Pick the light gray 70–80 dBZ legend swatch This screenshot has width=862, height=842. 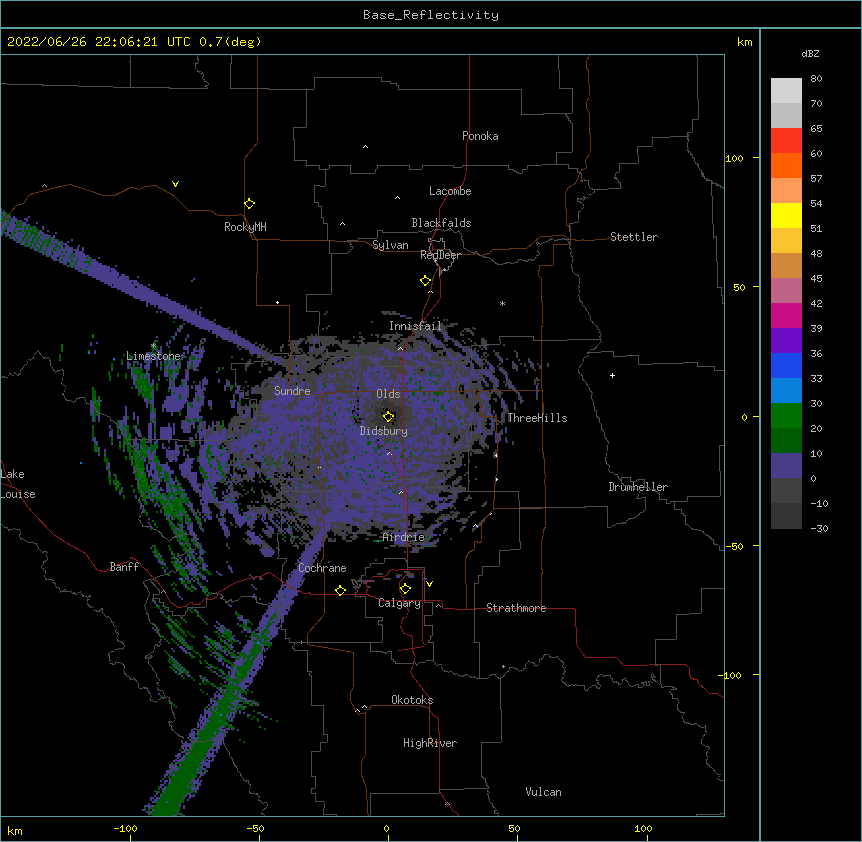click(x=786, y=91)
